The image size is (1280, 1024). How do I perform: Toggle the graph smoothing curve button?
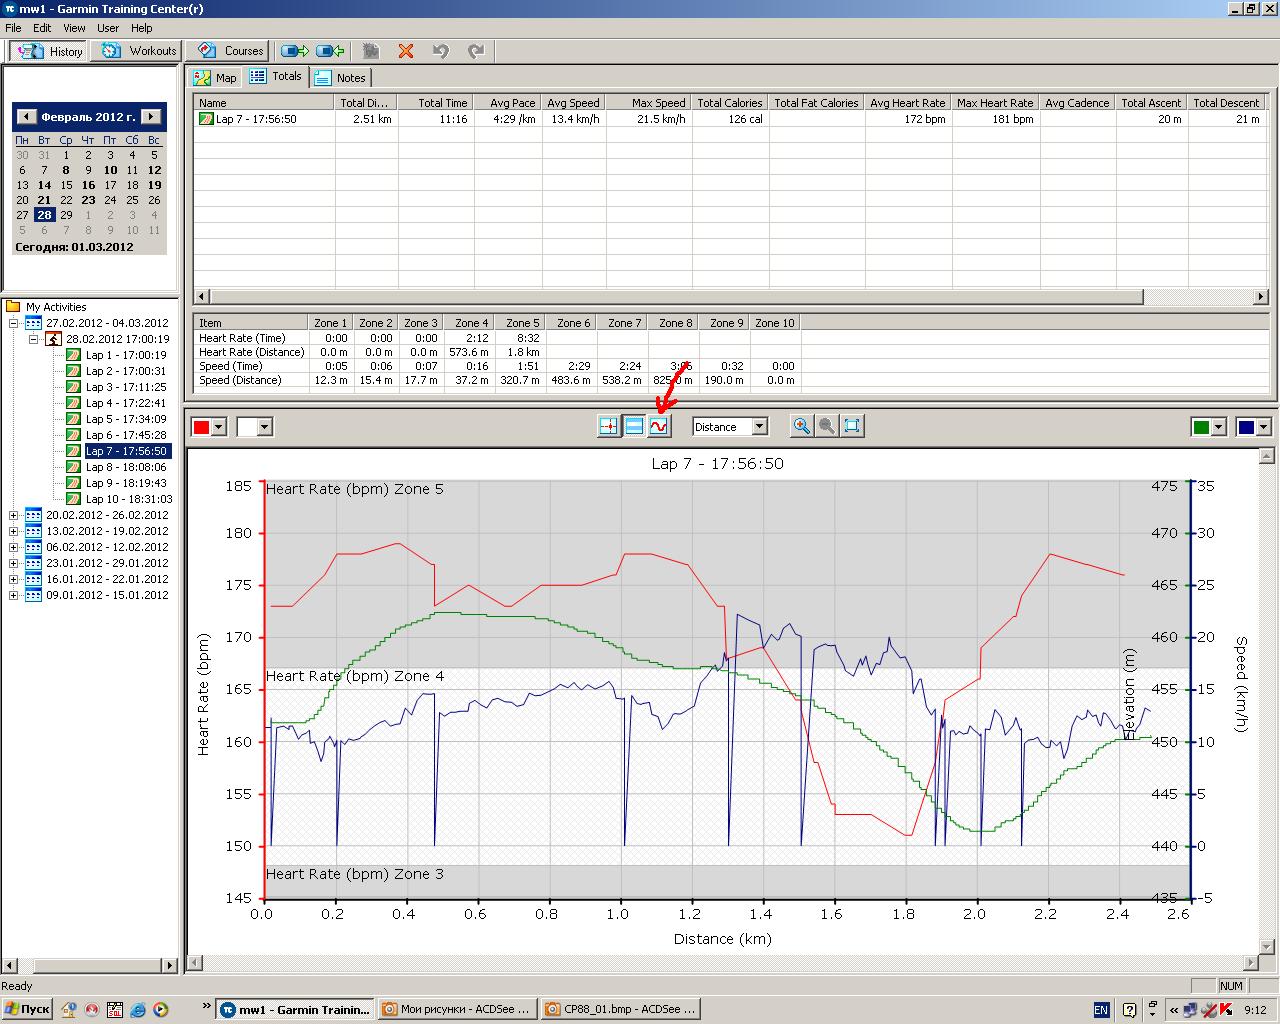pyautogui.click(x=658, y=426)
